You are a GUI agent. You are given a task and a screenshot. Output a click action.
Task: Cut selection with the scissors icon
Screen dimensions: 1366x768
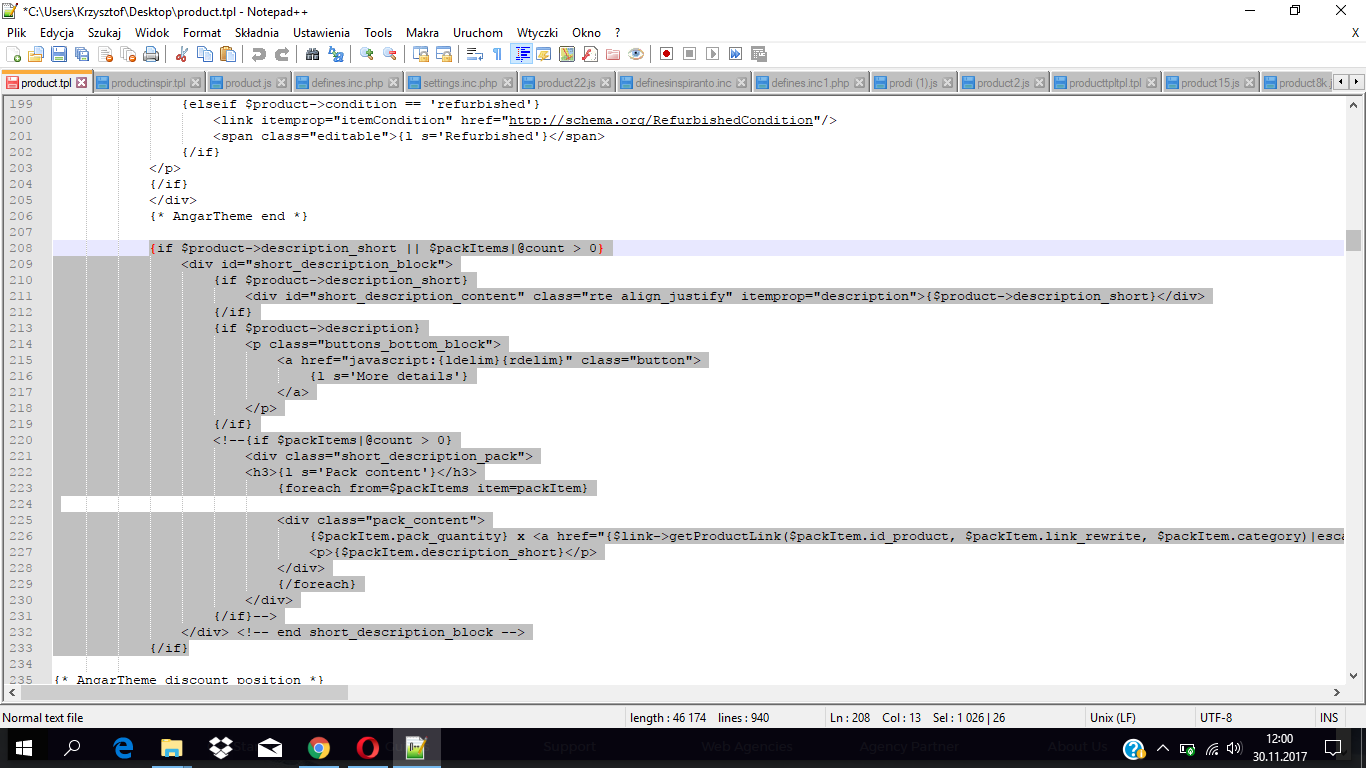point(182,54)
